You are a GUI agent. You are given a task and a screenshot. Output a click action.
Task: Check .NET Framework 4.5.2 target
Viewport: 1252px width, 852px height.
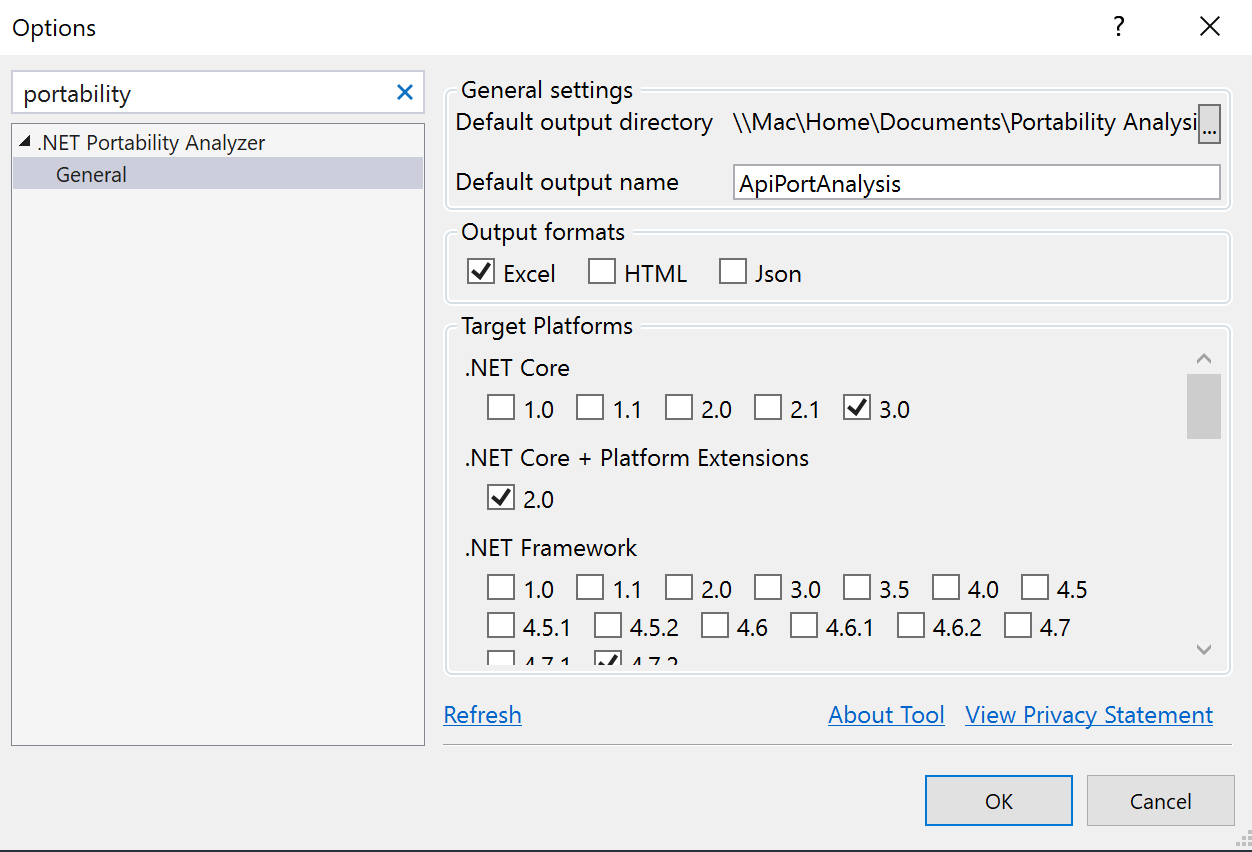tap(608, 626)
